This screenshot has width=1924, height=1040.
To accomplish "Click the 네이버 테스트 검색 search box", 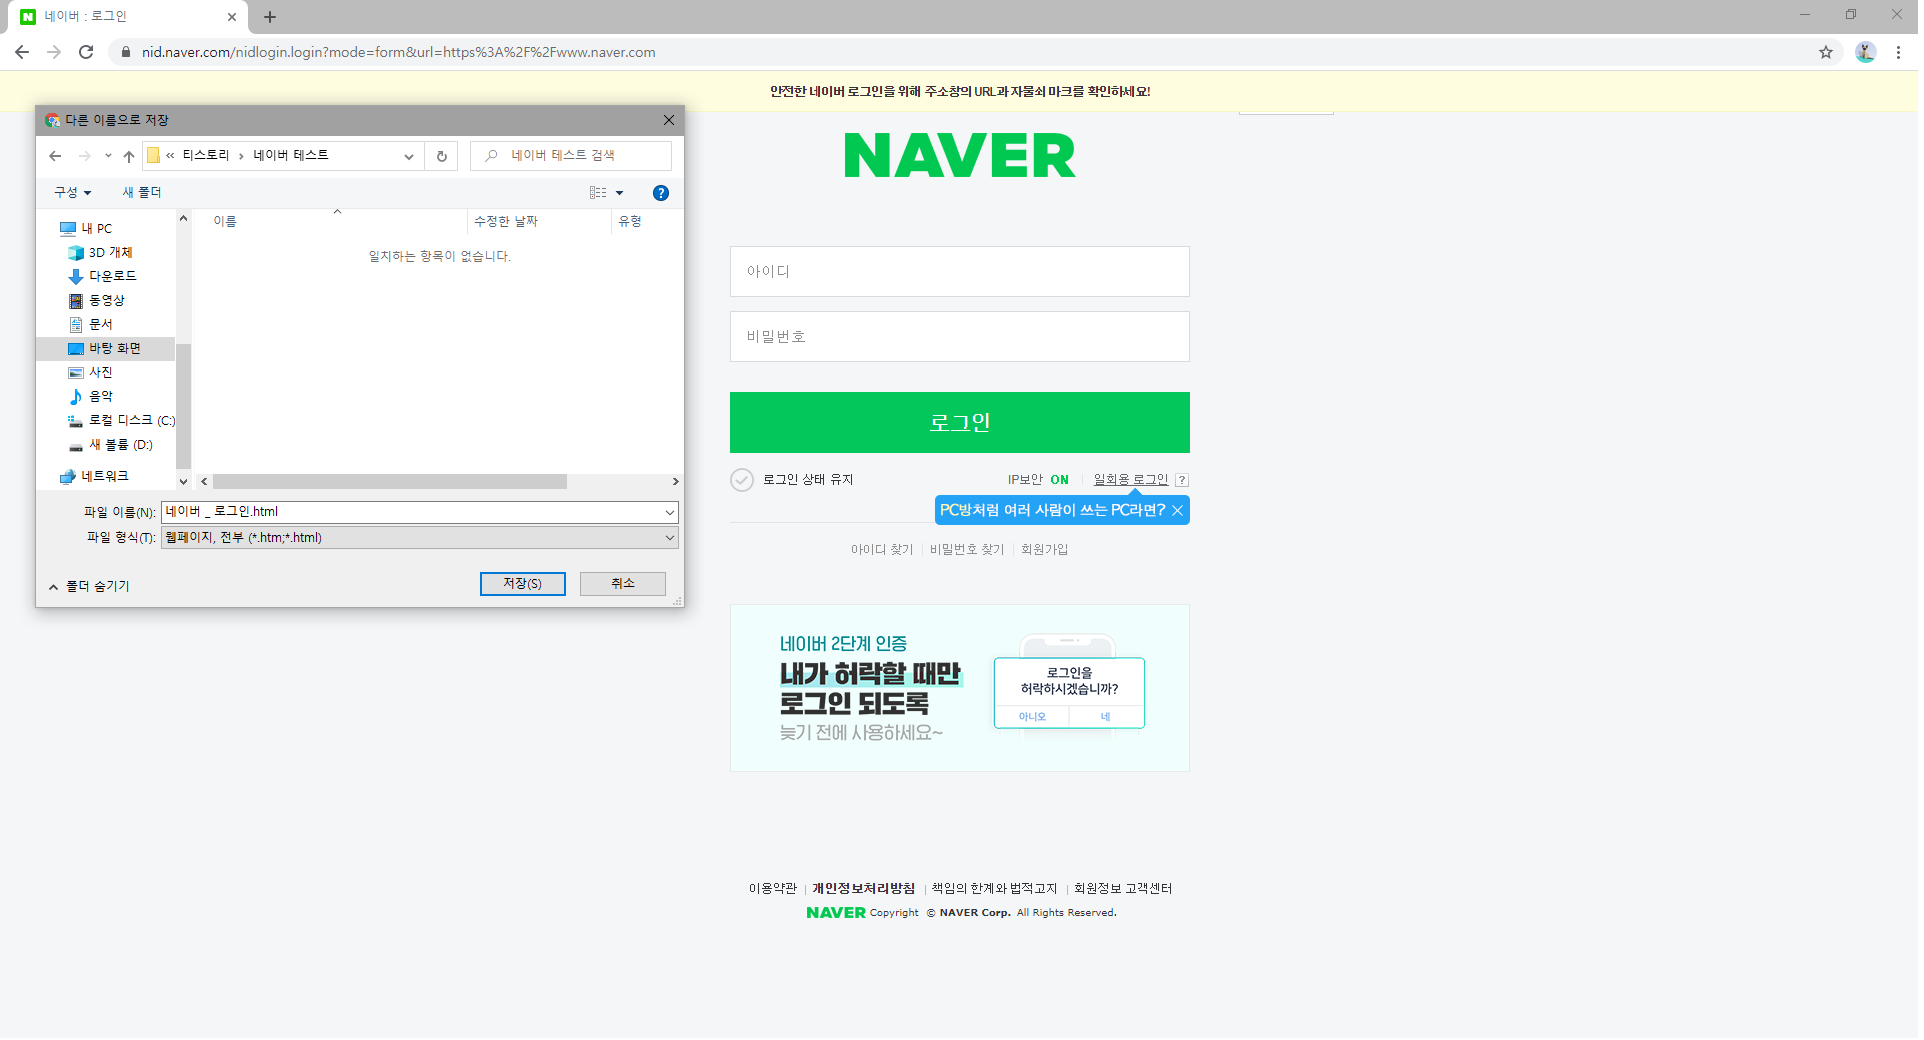I will (x=571, y=155).
